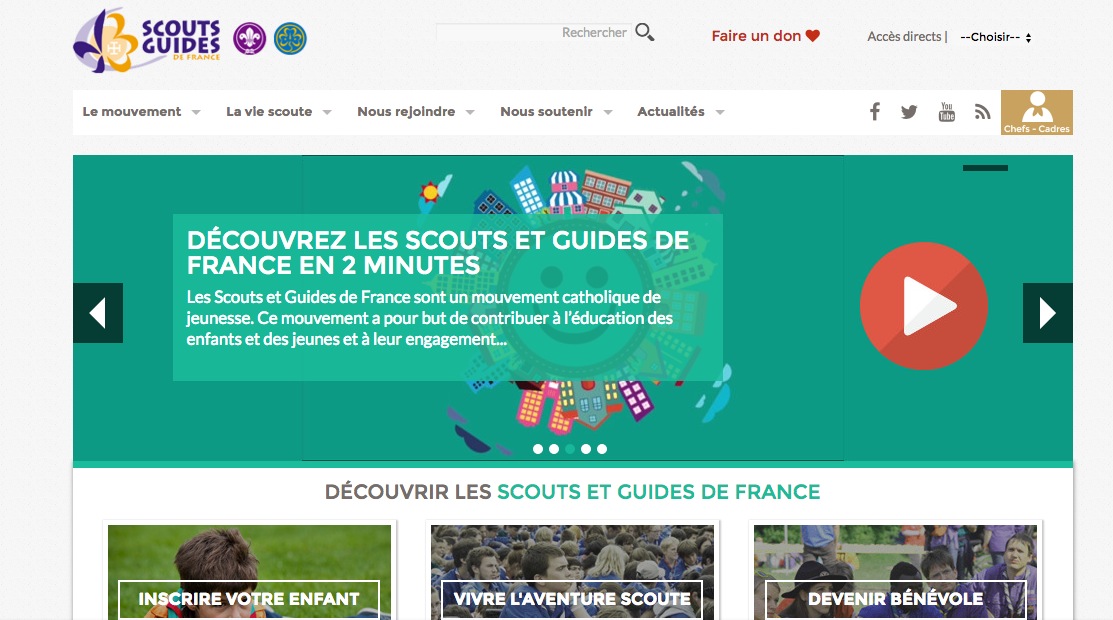This screenshot has width=1113, height=620.
Task: Select the second carousel dot indicator
Action: pos(554,449)
